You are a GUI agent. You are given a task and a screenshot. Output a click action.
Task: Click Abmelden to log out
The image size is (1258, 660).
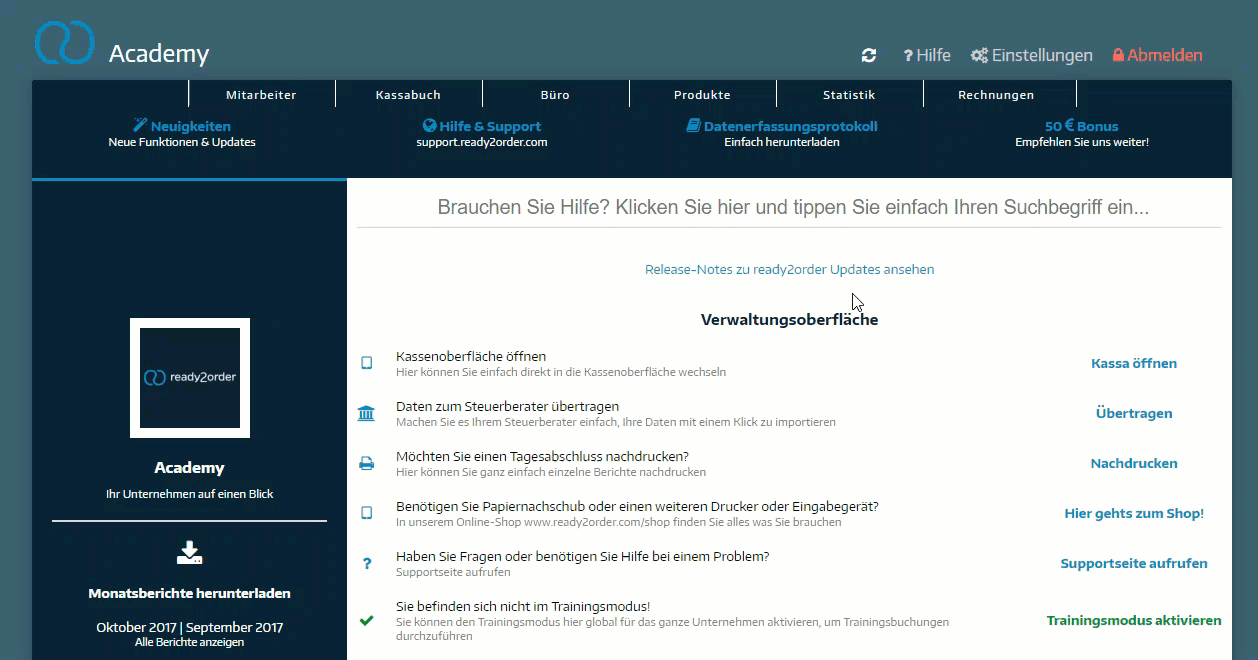(1157, 56)
